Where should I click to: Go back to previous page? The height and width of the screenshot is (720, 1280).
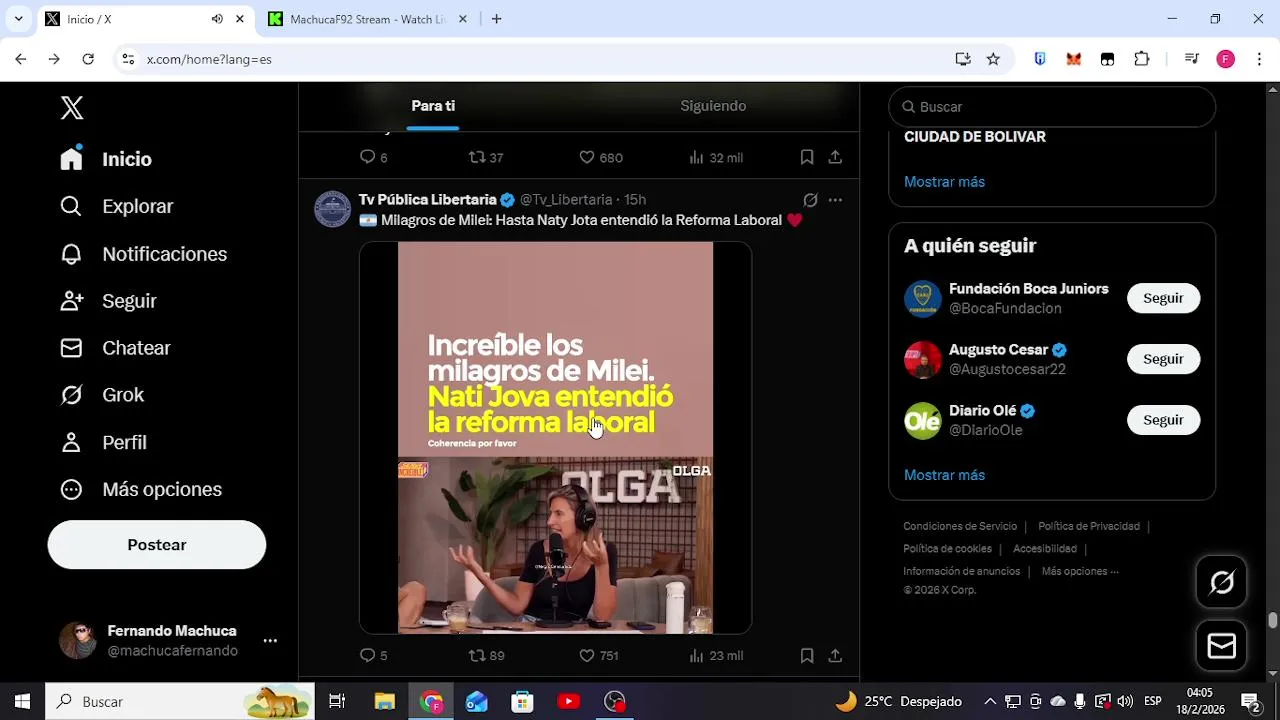click(21, 59)
